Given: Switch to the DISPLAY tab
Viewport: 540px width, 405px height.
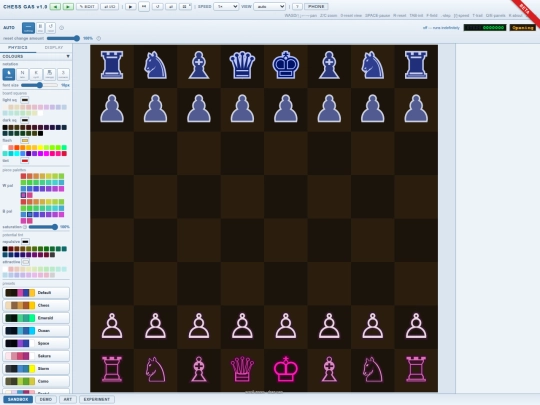Looking at the screenshot, I should coord(54,48).
